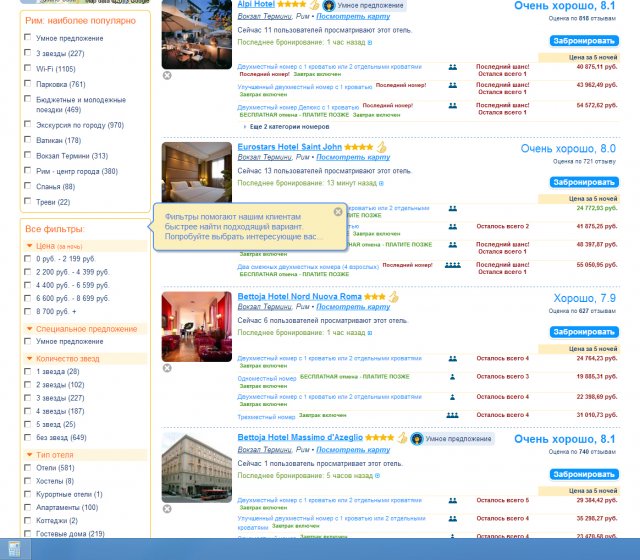
Task: Check Вокзал Термини (313) filter
Action: click(x=27, y=155)
